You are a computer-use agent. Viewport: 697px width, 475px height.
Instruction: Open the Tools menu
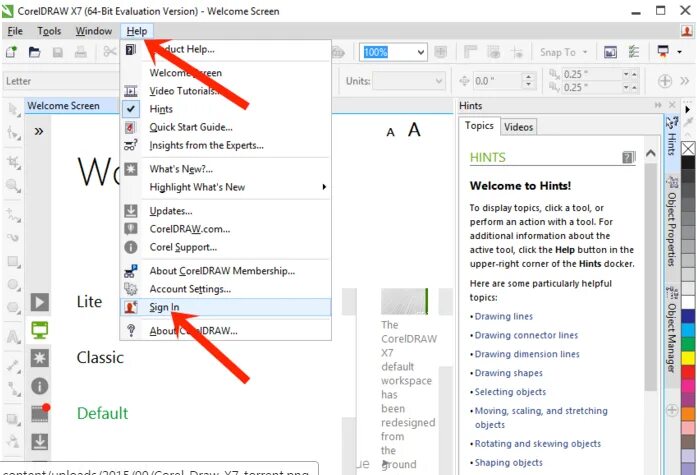point(49,31)
